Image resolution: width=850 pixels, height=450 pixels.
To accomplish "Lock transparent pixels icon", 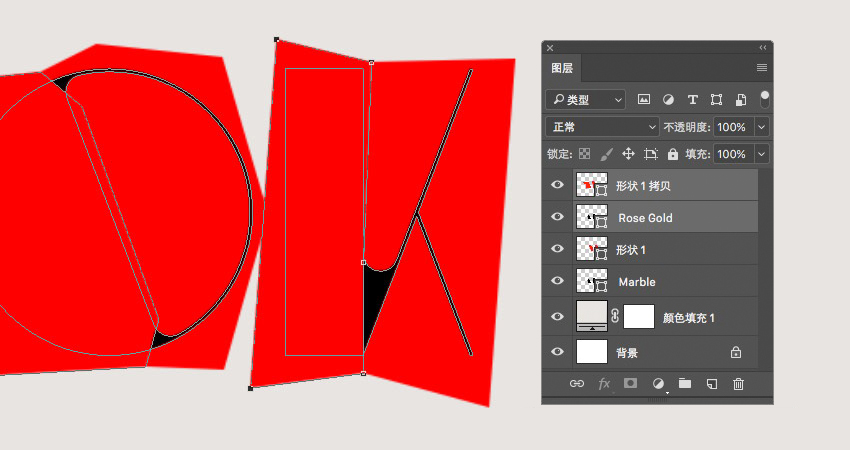I will click(x=584, y=154).
